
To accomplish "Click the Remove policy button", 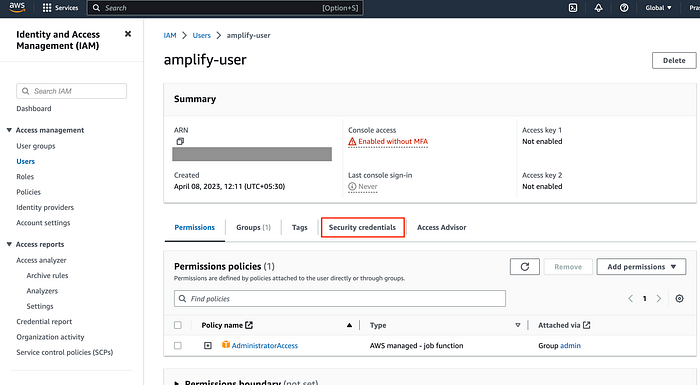I will tap(568, 267).
